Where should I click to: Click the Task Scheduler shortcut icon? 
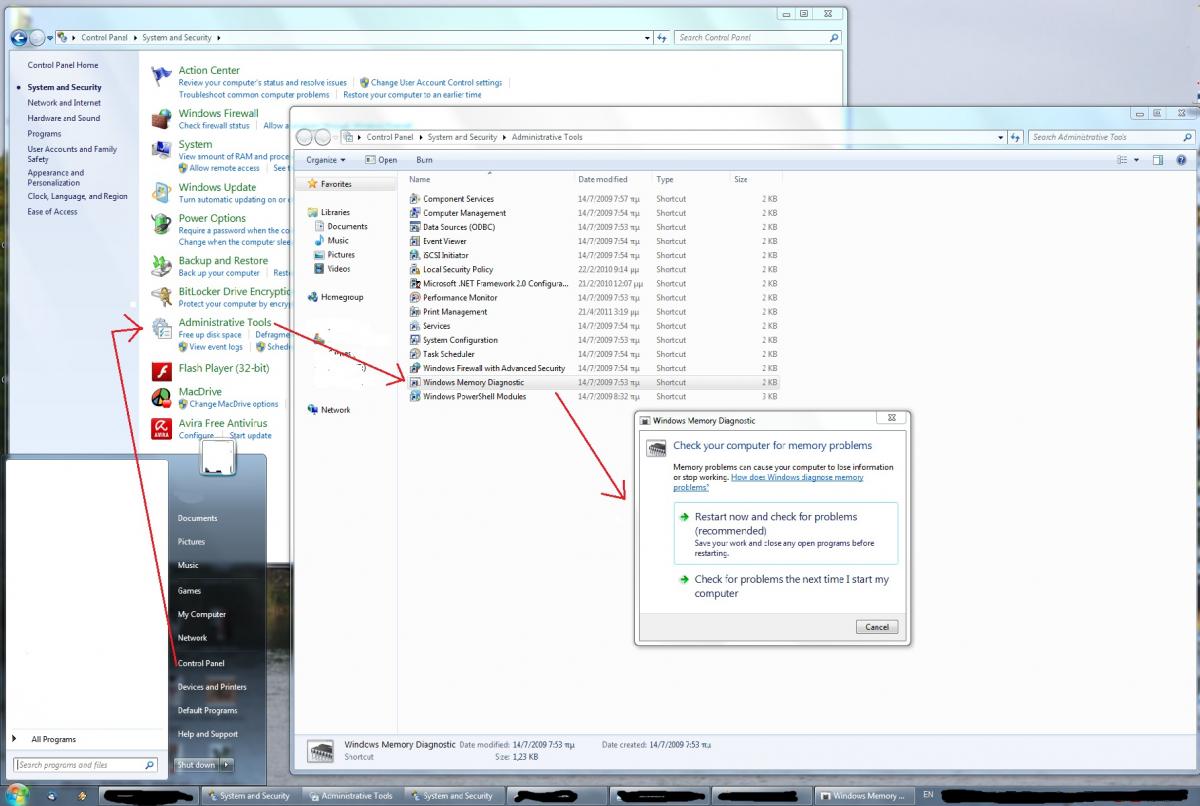(415, 354)
